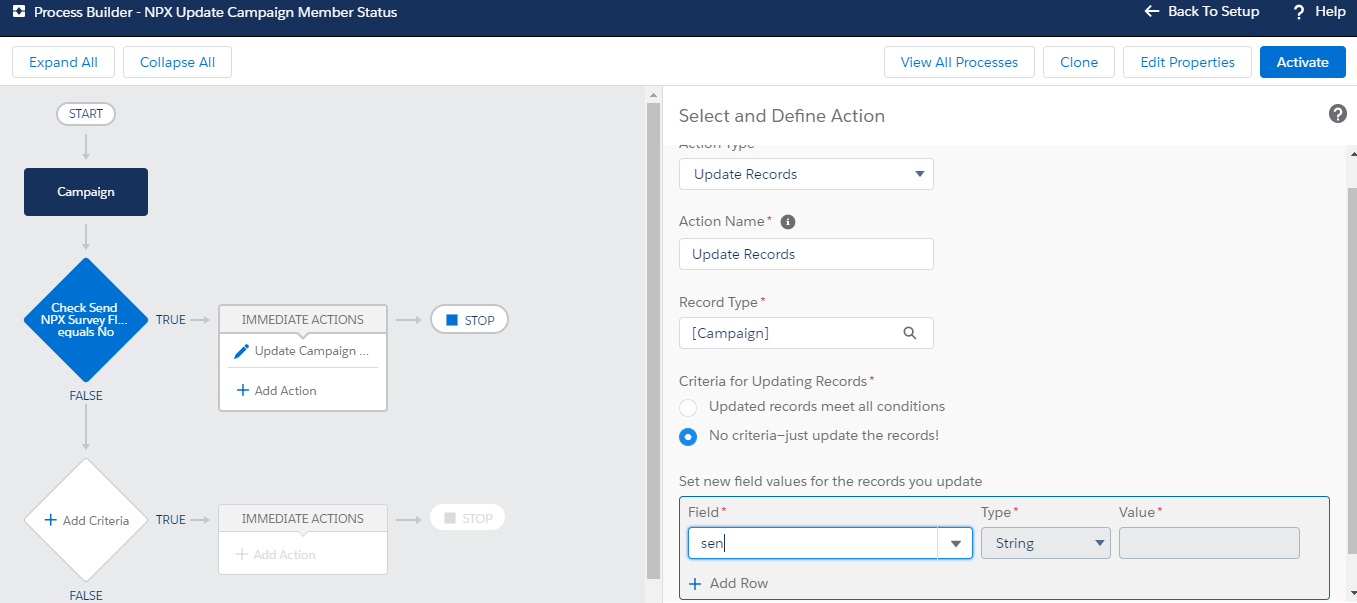The height and width of the screenshot is (603, 1357).
Task: Click the Campaign object node
Action: point(86,192)
